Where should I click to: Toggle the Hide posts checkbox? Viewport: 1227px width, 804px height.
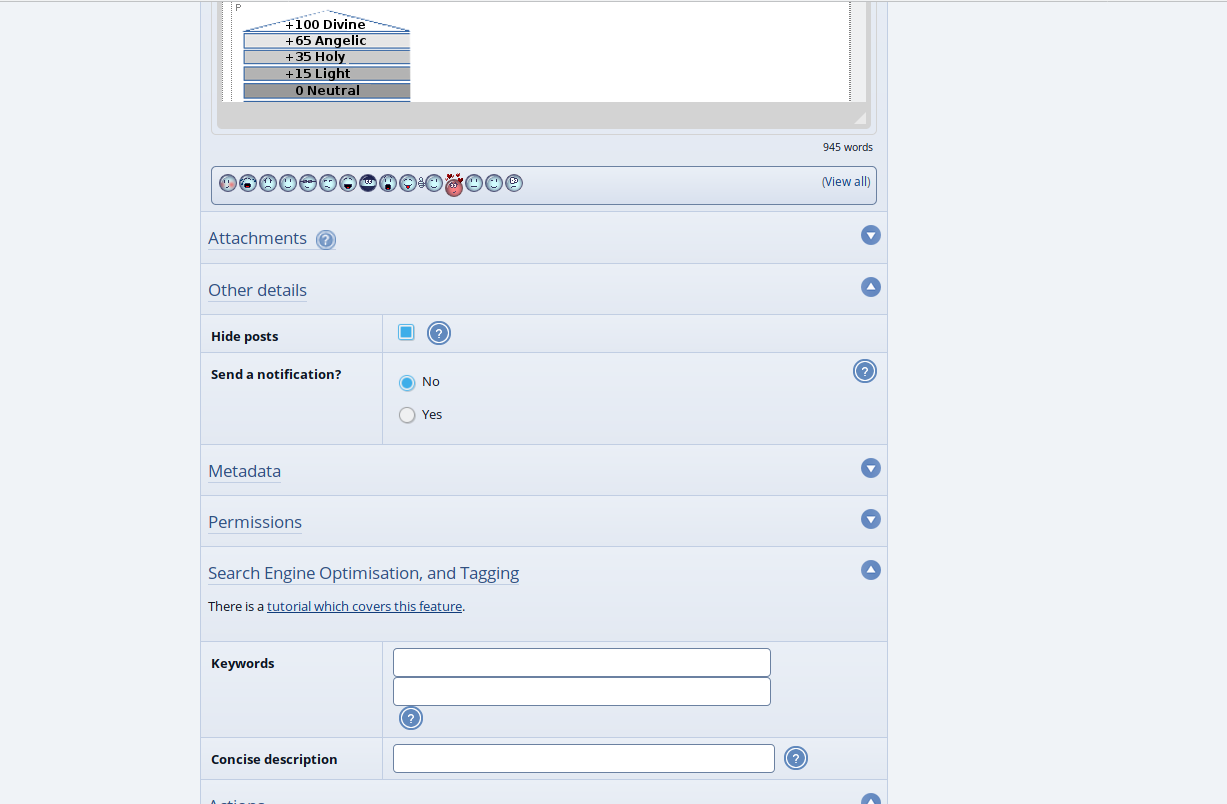click(x=406, y=332)
